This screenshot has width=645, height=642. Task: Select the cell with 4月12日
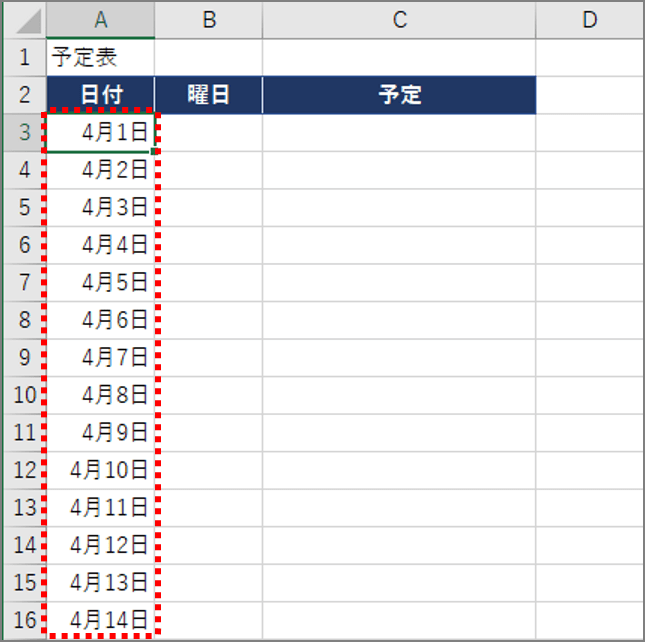[101, 545]
